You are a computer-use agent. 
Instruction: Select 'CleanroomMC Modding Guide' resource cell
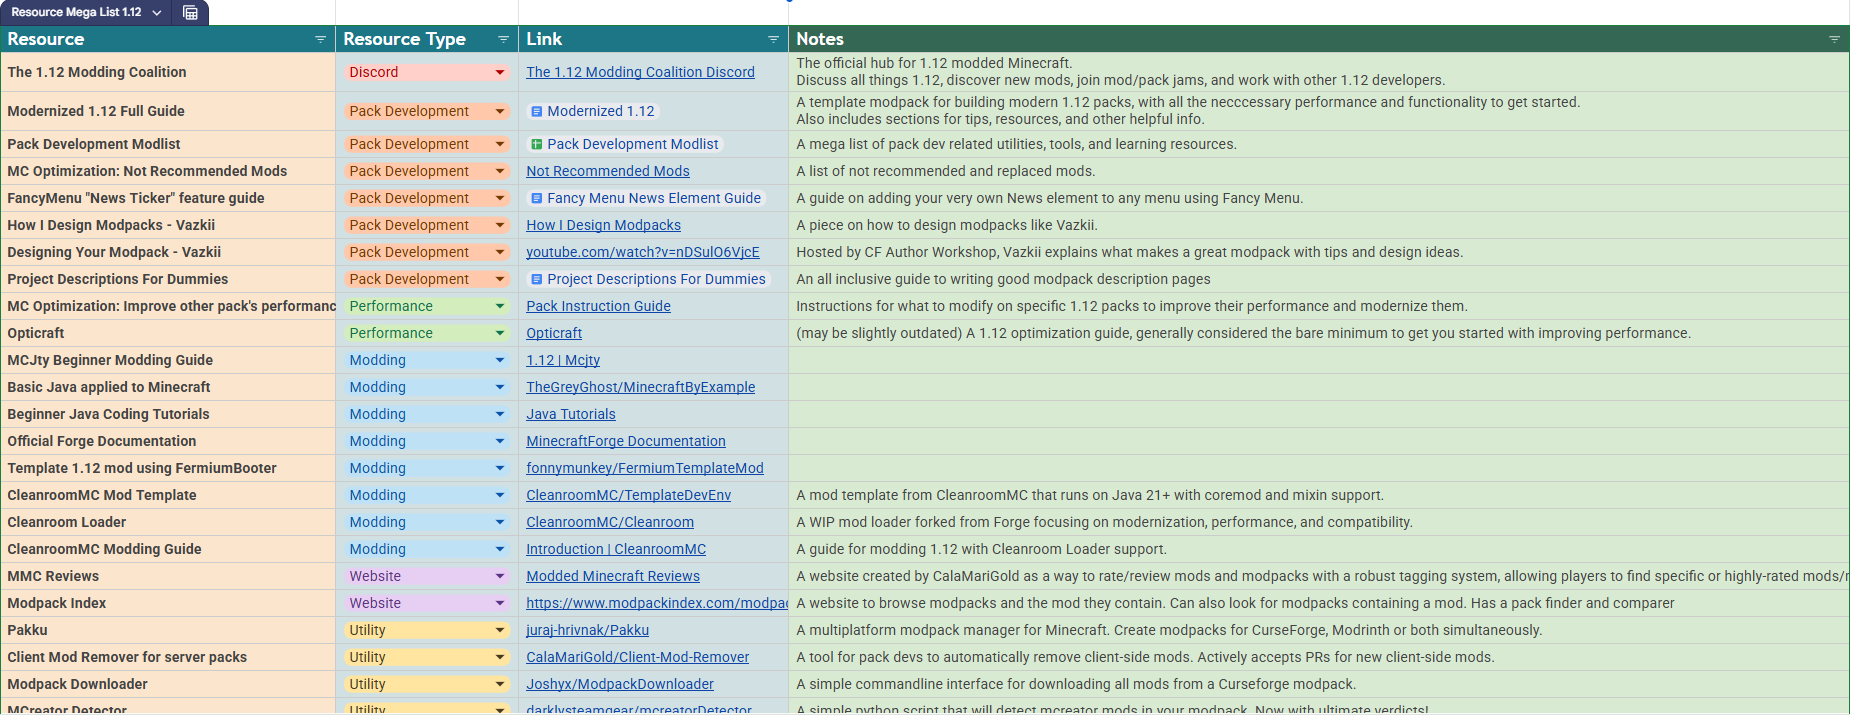click(168, 549)
